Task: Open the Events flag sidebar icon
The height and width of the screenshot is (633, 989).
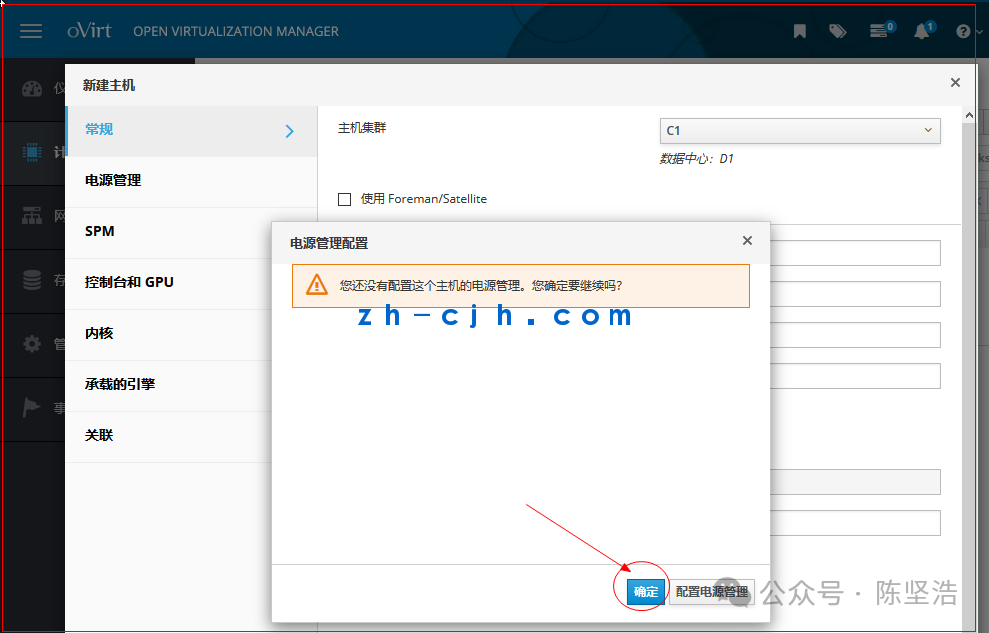Action: coord(31,407)
